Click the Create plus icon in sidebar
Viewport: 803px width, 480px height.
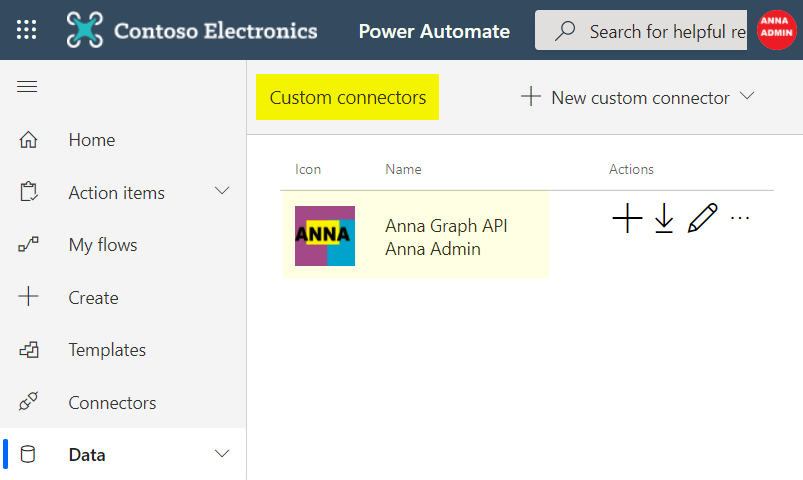click(x=28, y=296)
